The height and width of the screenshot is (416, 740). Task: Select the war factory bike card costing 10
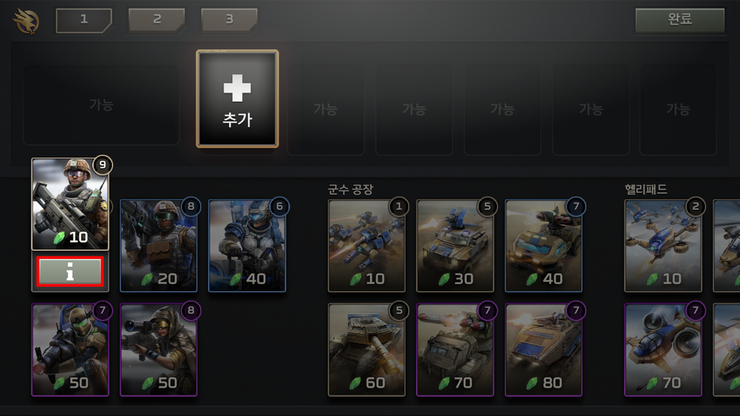[367, 245]
